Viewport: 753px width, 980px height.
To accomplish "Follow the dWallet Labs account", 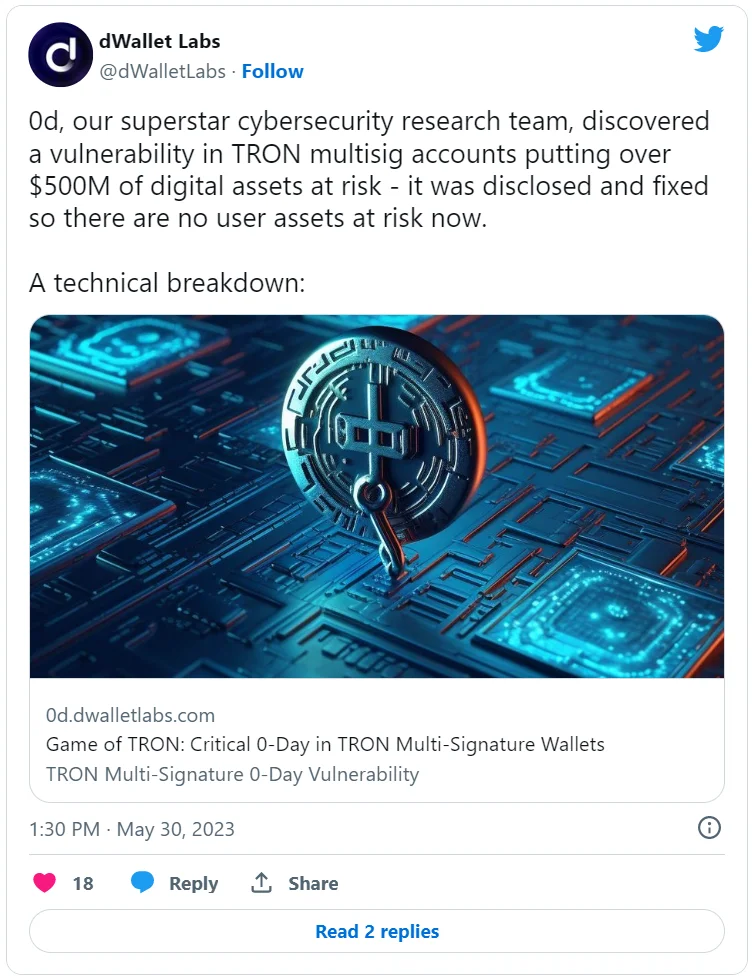I will pyautogui.click(x=273, y=71).
